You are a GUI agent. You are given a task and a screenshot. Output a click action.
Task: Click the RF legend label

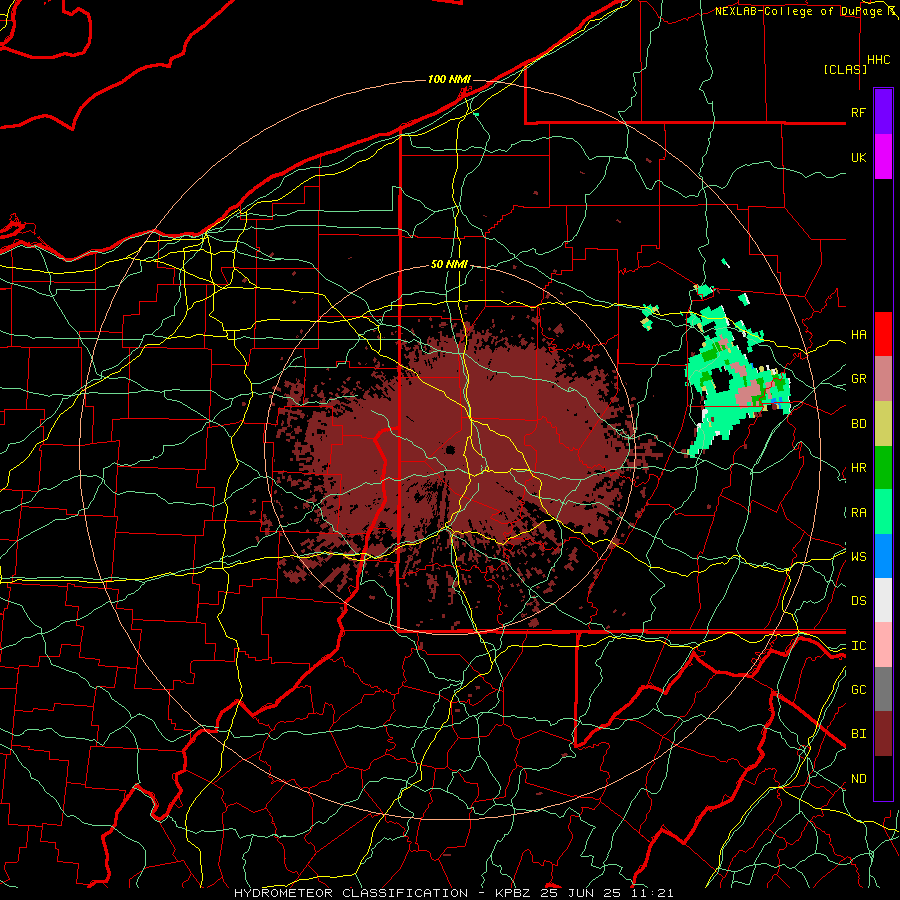[858, 112]
